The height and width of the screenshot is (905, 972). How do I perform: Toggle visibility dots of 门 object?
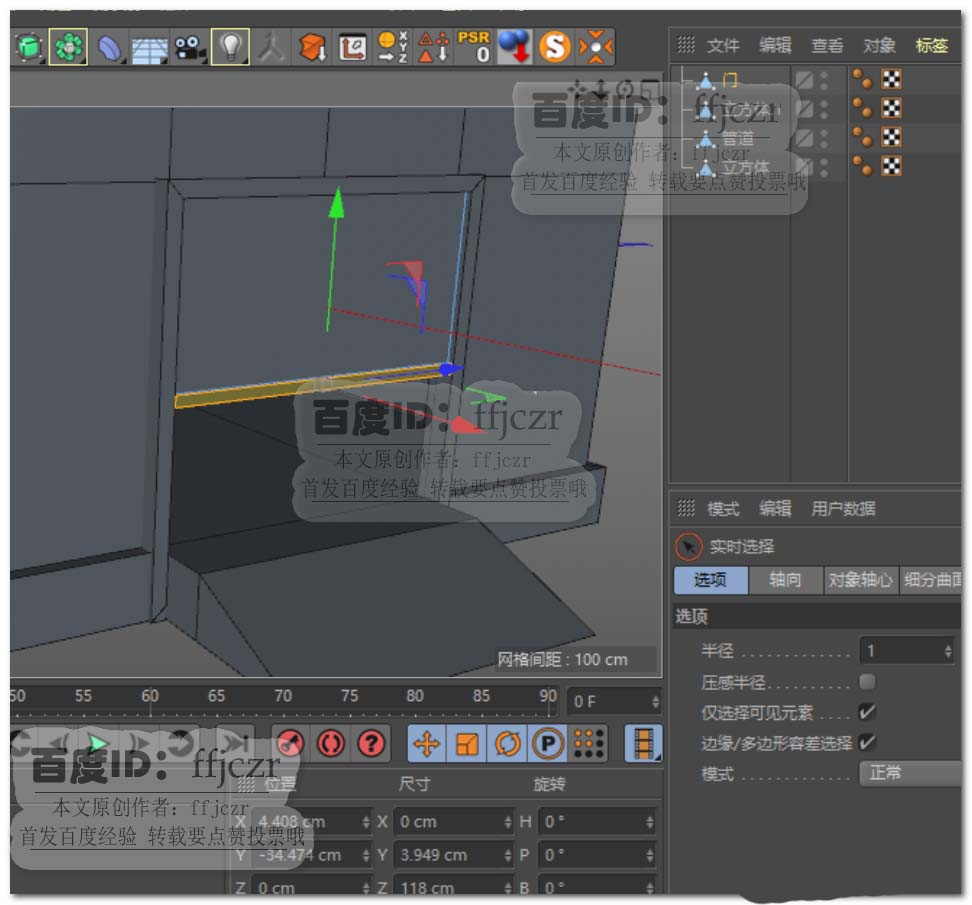point(824,79)
